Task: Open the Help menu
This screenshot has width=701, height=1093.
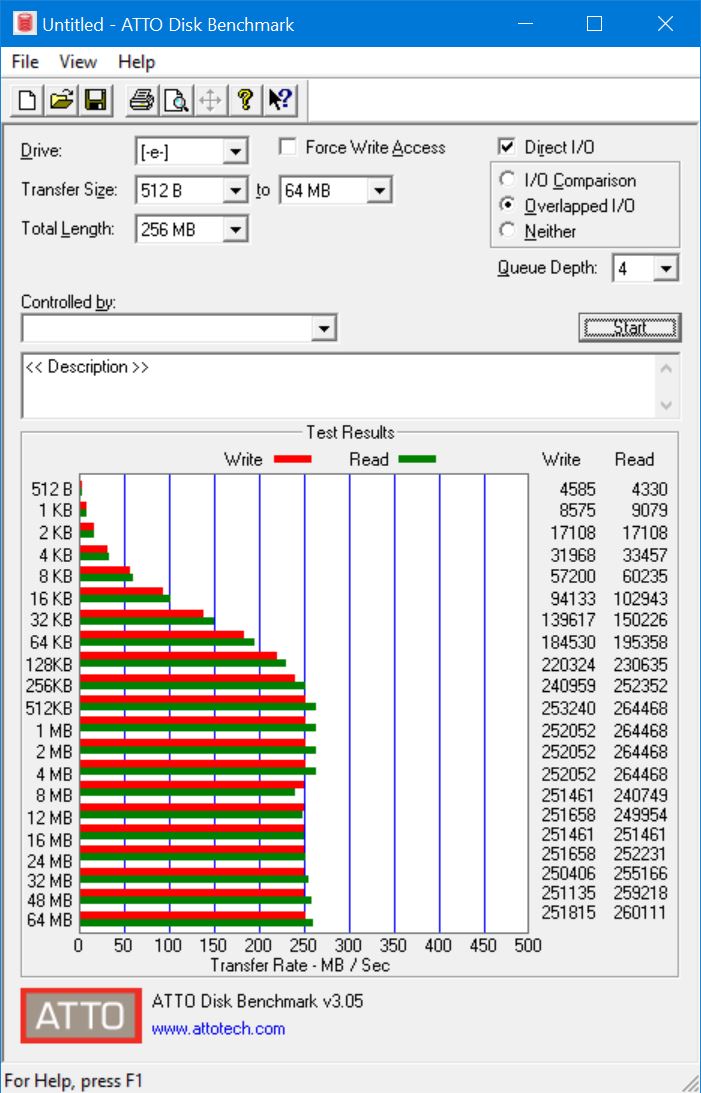Action: [136, 62]
